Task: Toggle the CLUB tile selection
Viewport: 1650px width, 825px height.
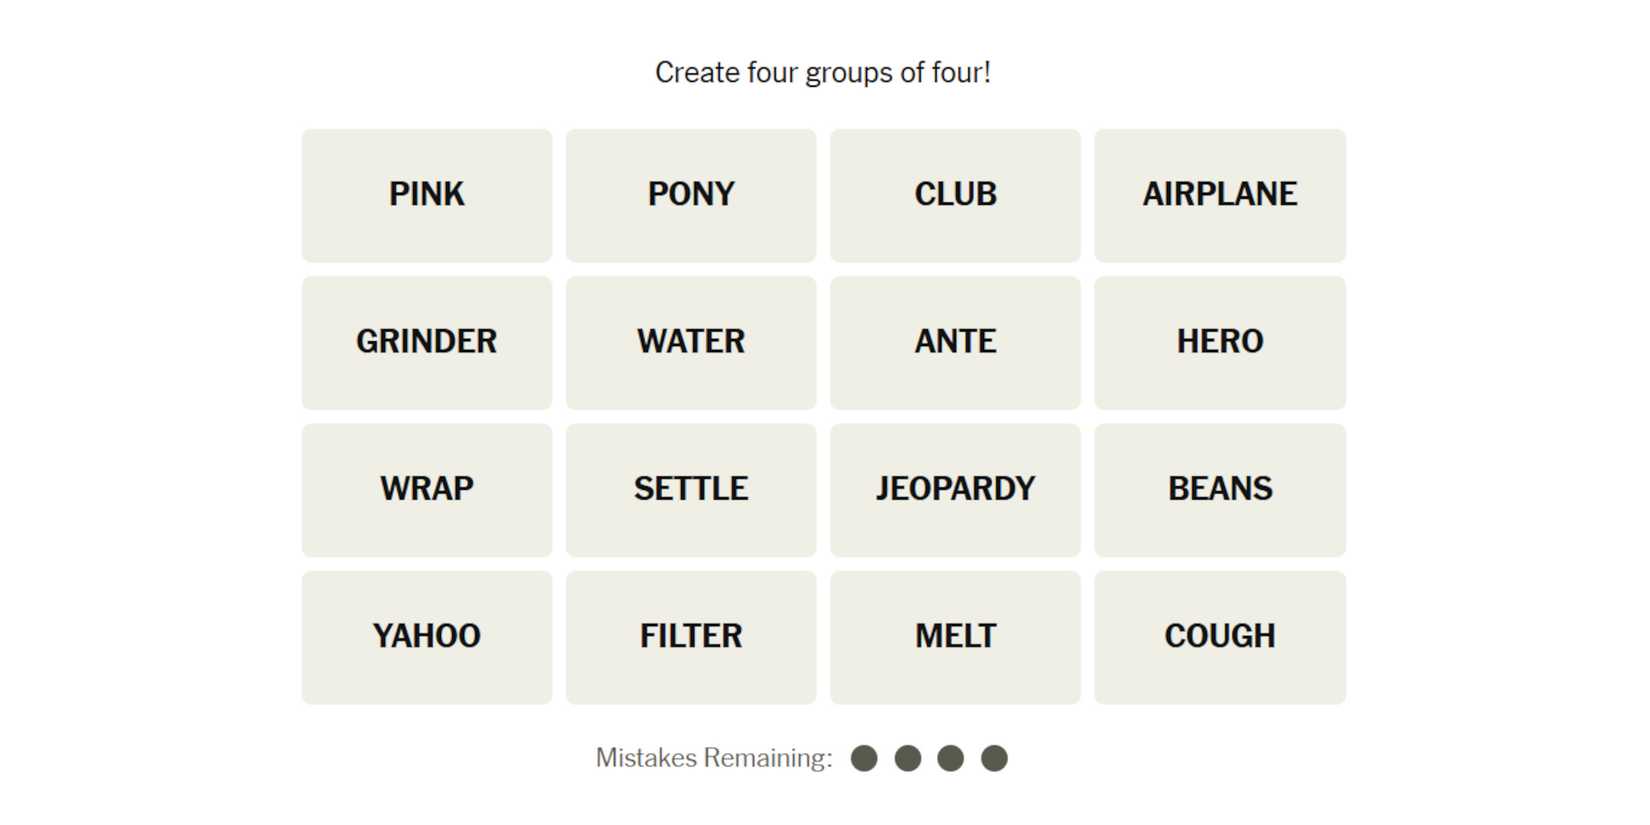Action: [955, 195]
